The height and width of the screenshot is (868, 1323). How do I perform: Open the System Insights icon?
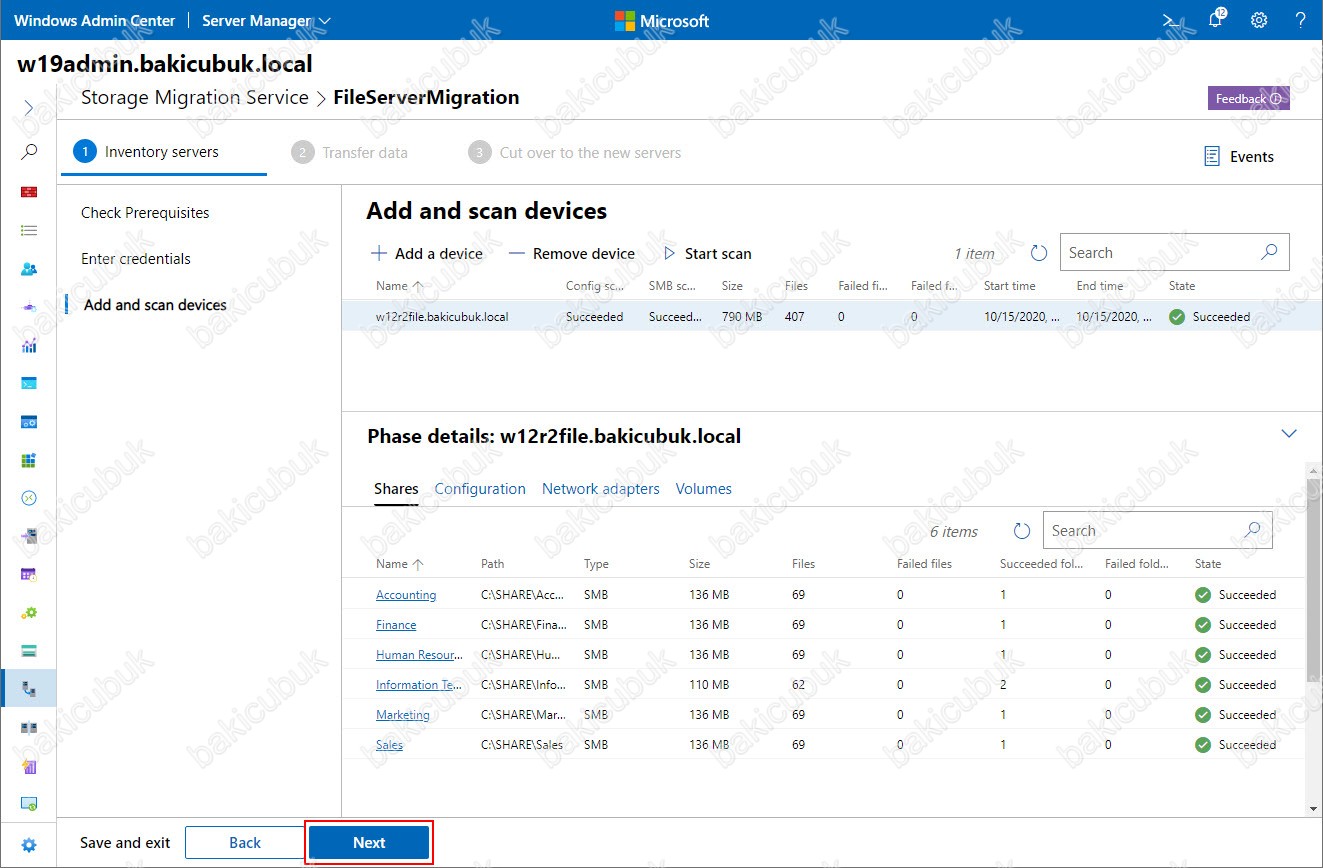coord(29,766)
